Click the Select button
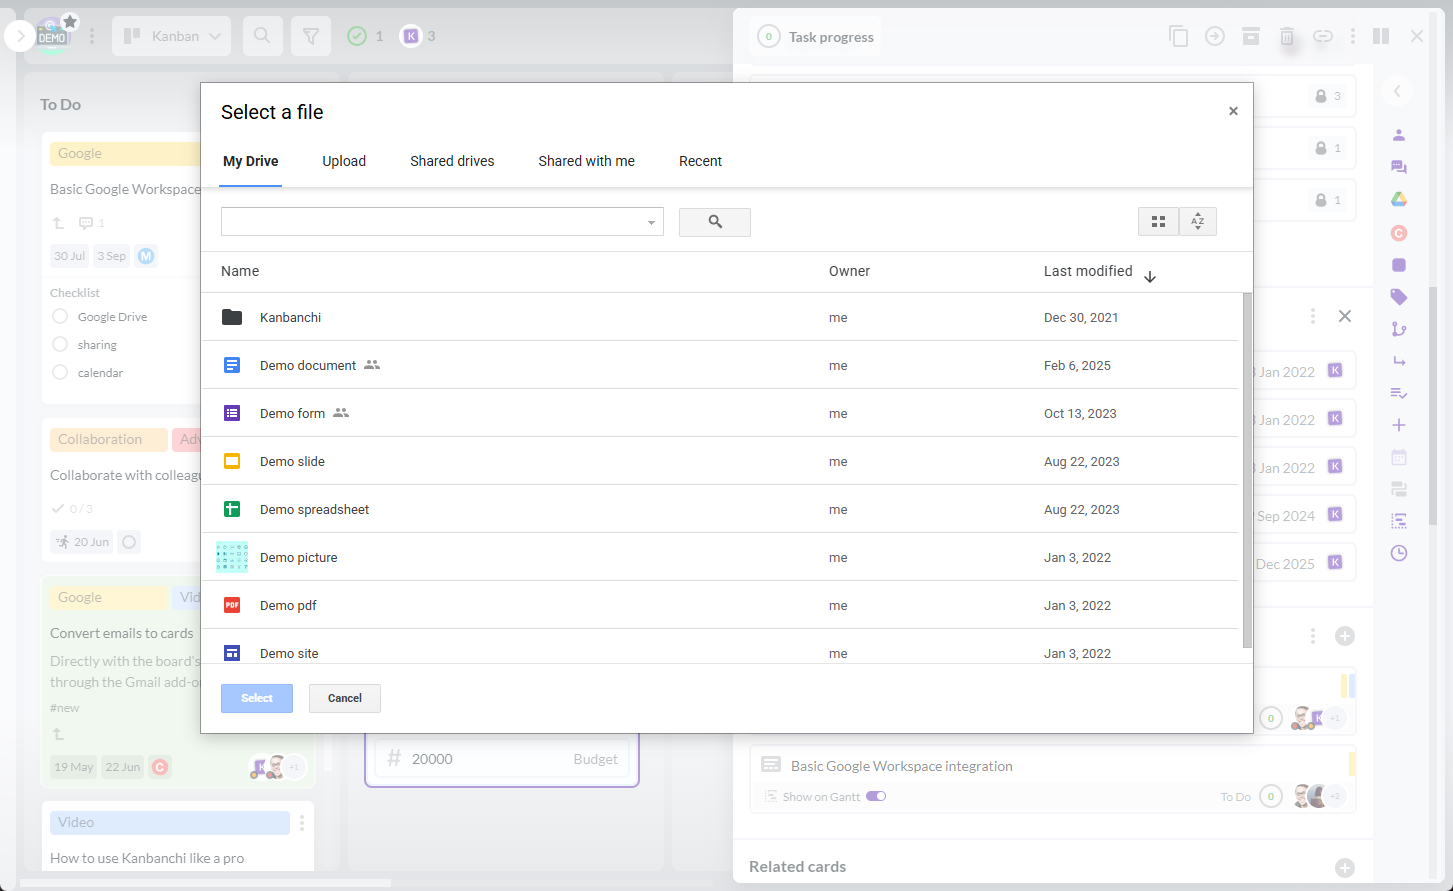The image size is (1453, 891). coord(257,698)
